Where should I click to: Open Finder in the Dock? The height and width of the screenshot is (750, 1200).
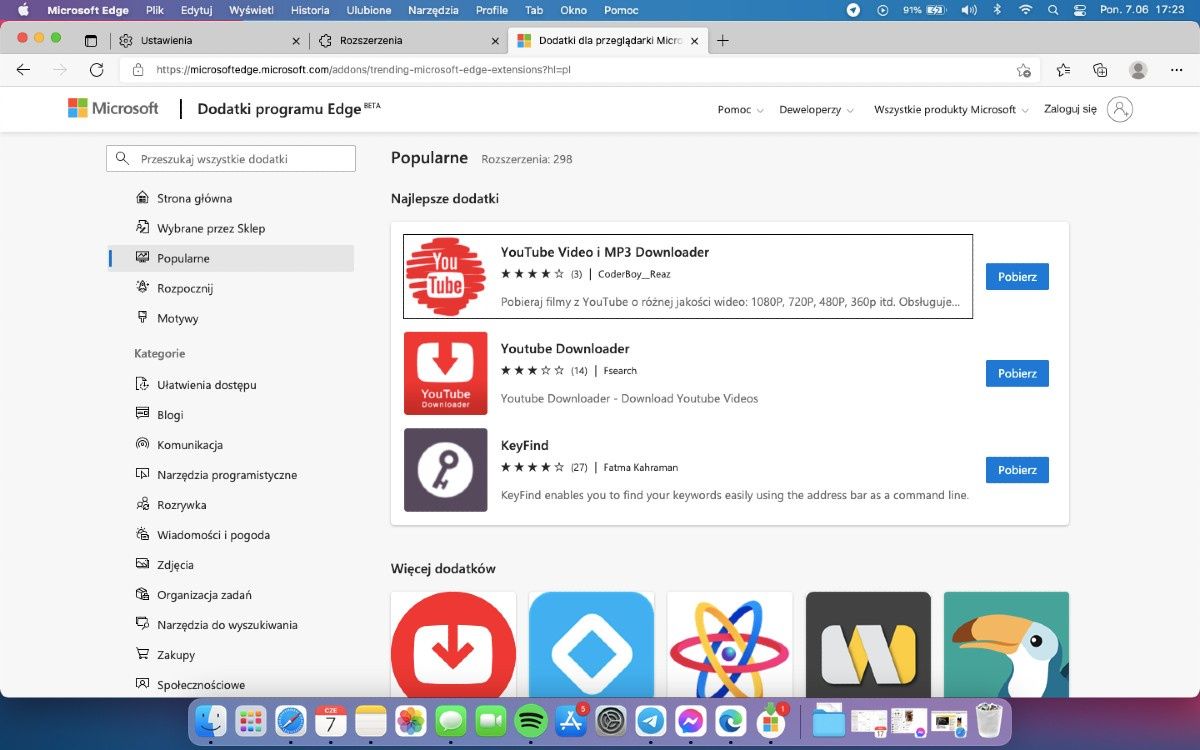point(210,720)
